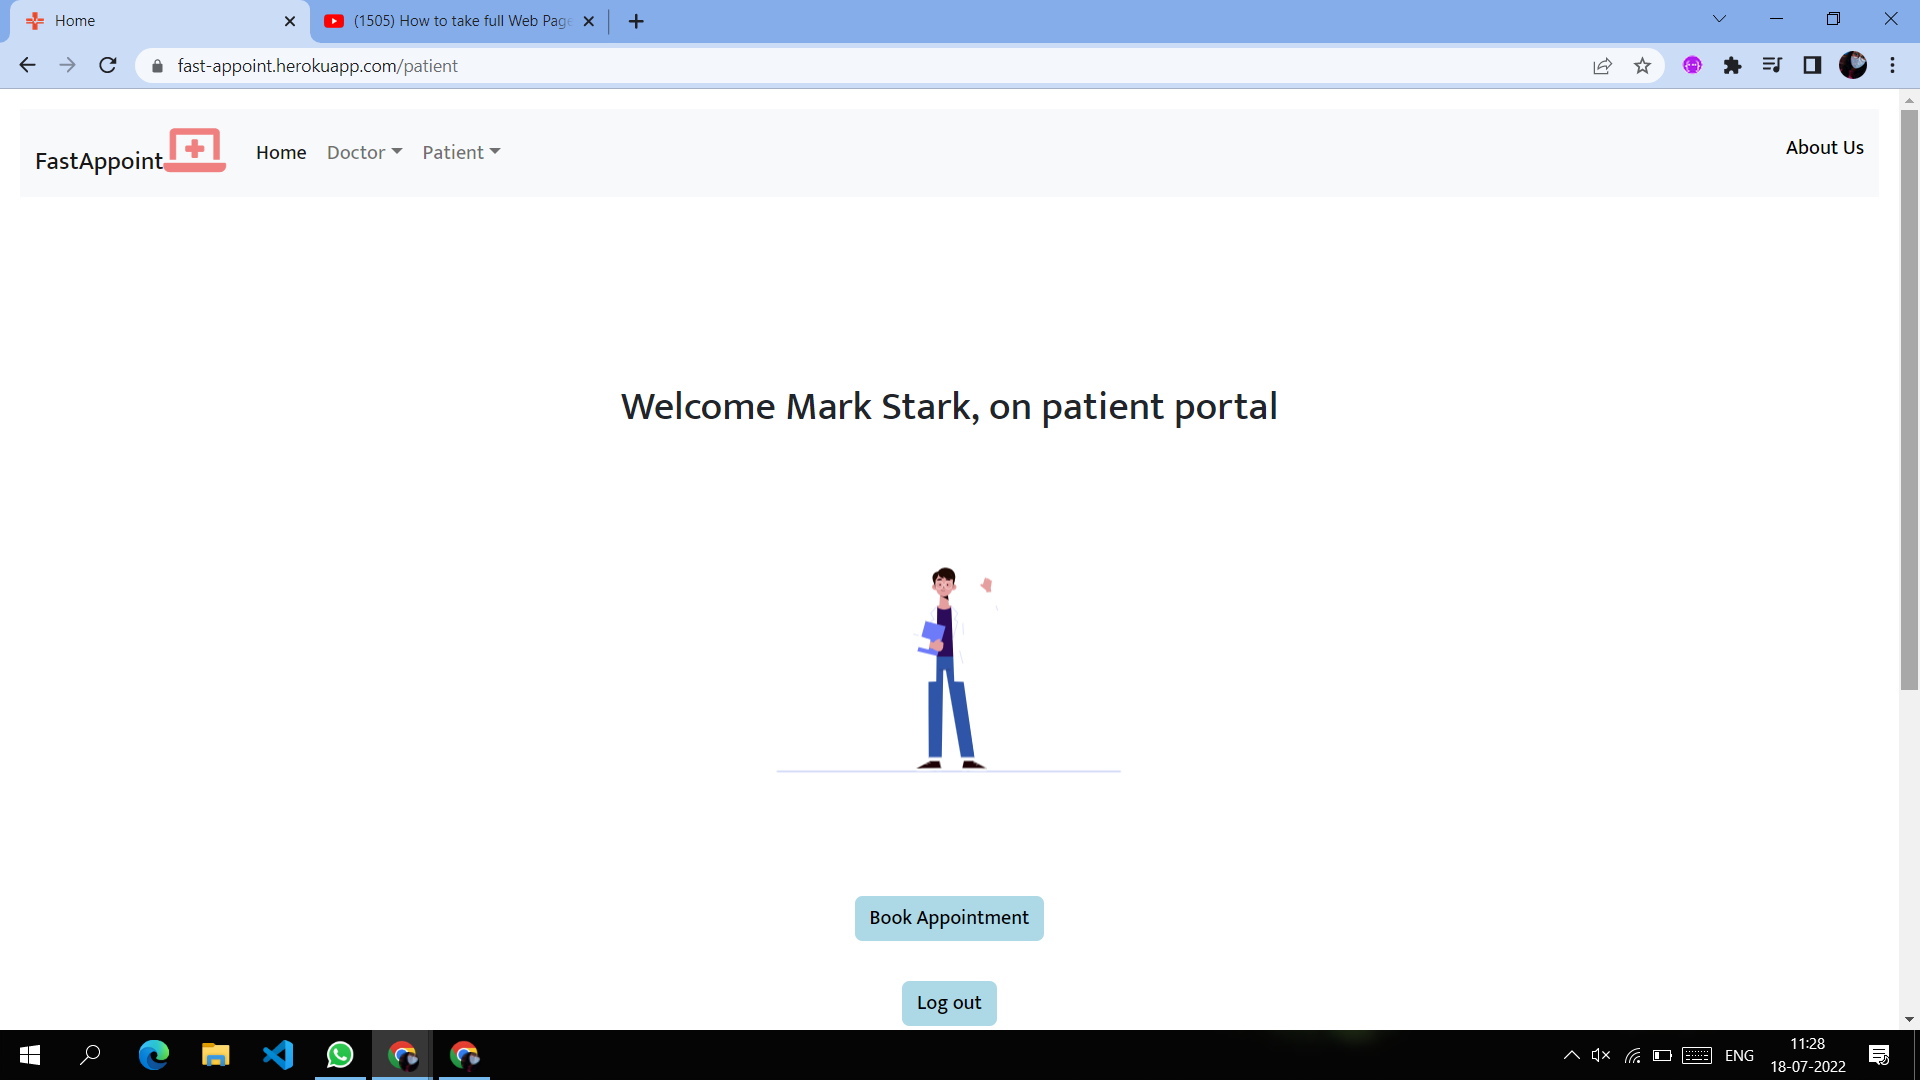Open the FastAppoint logo icon
This screenshot has width=1920, height=1080.
tap(194, 150)
